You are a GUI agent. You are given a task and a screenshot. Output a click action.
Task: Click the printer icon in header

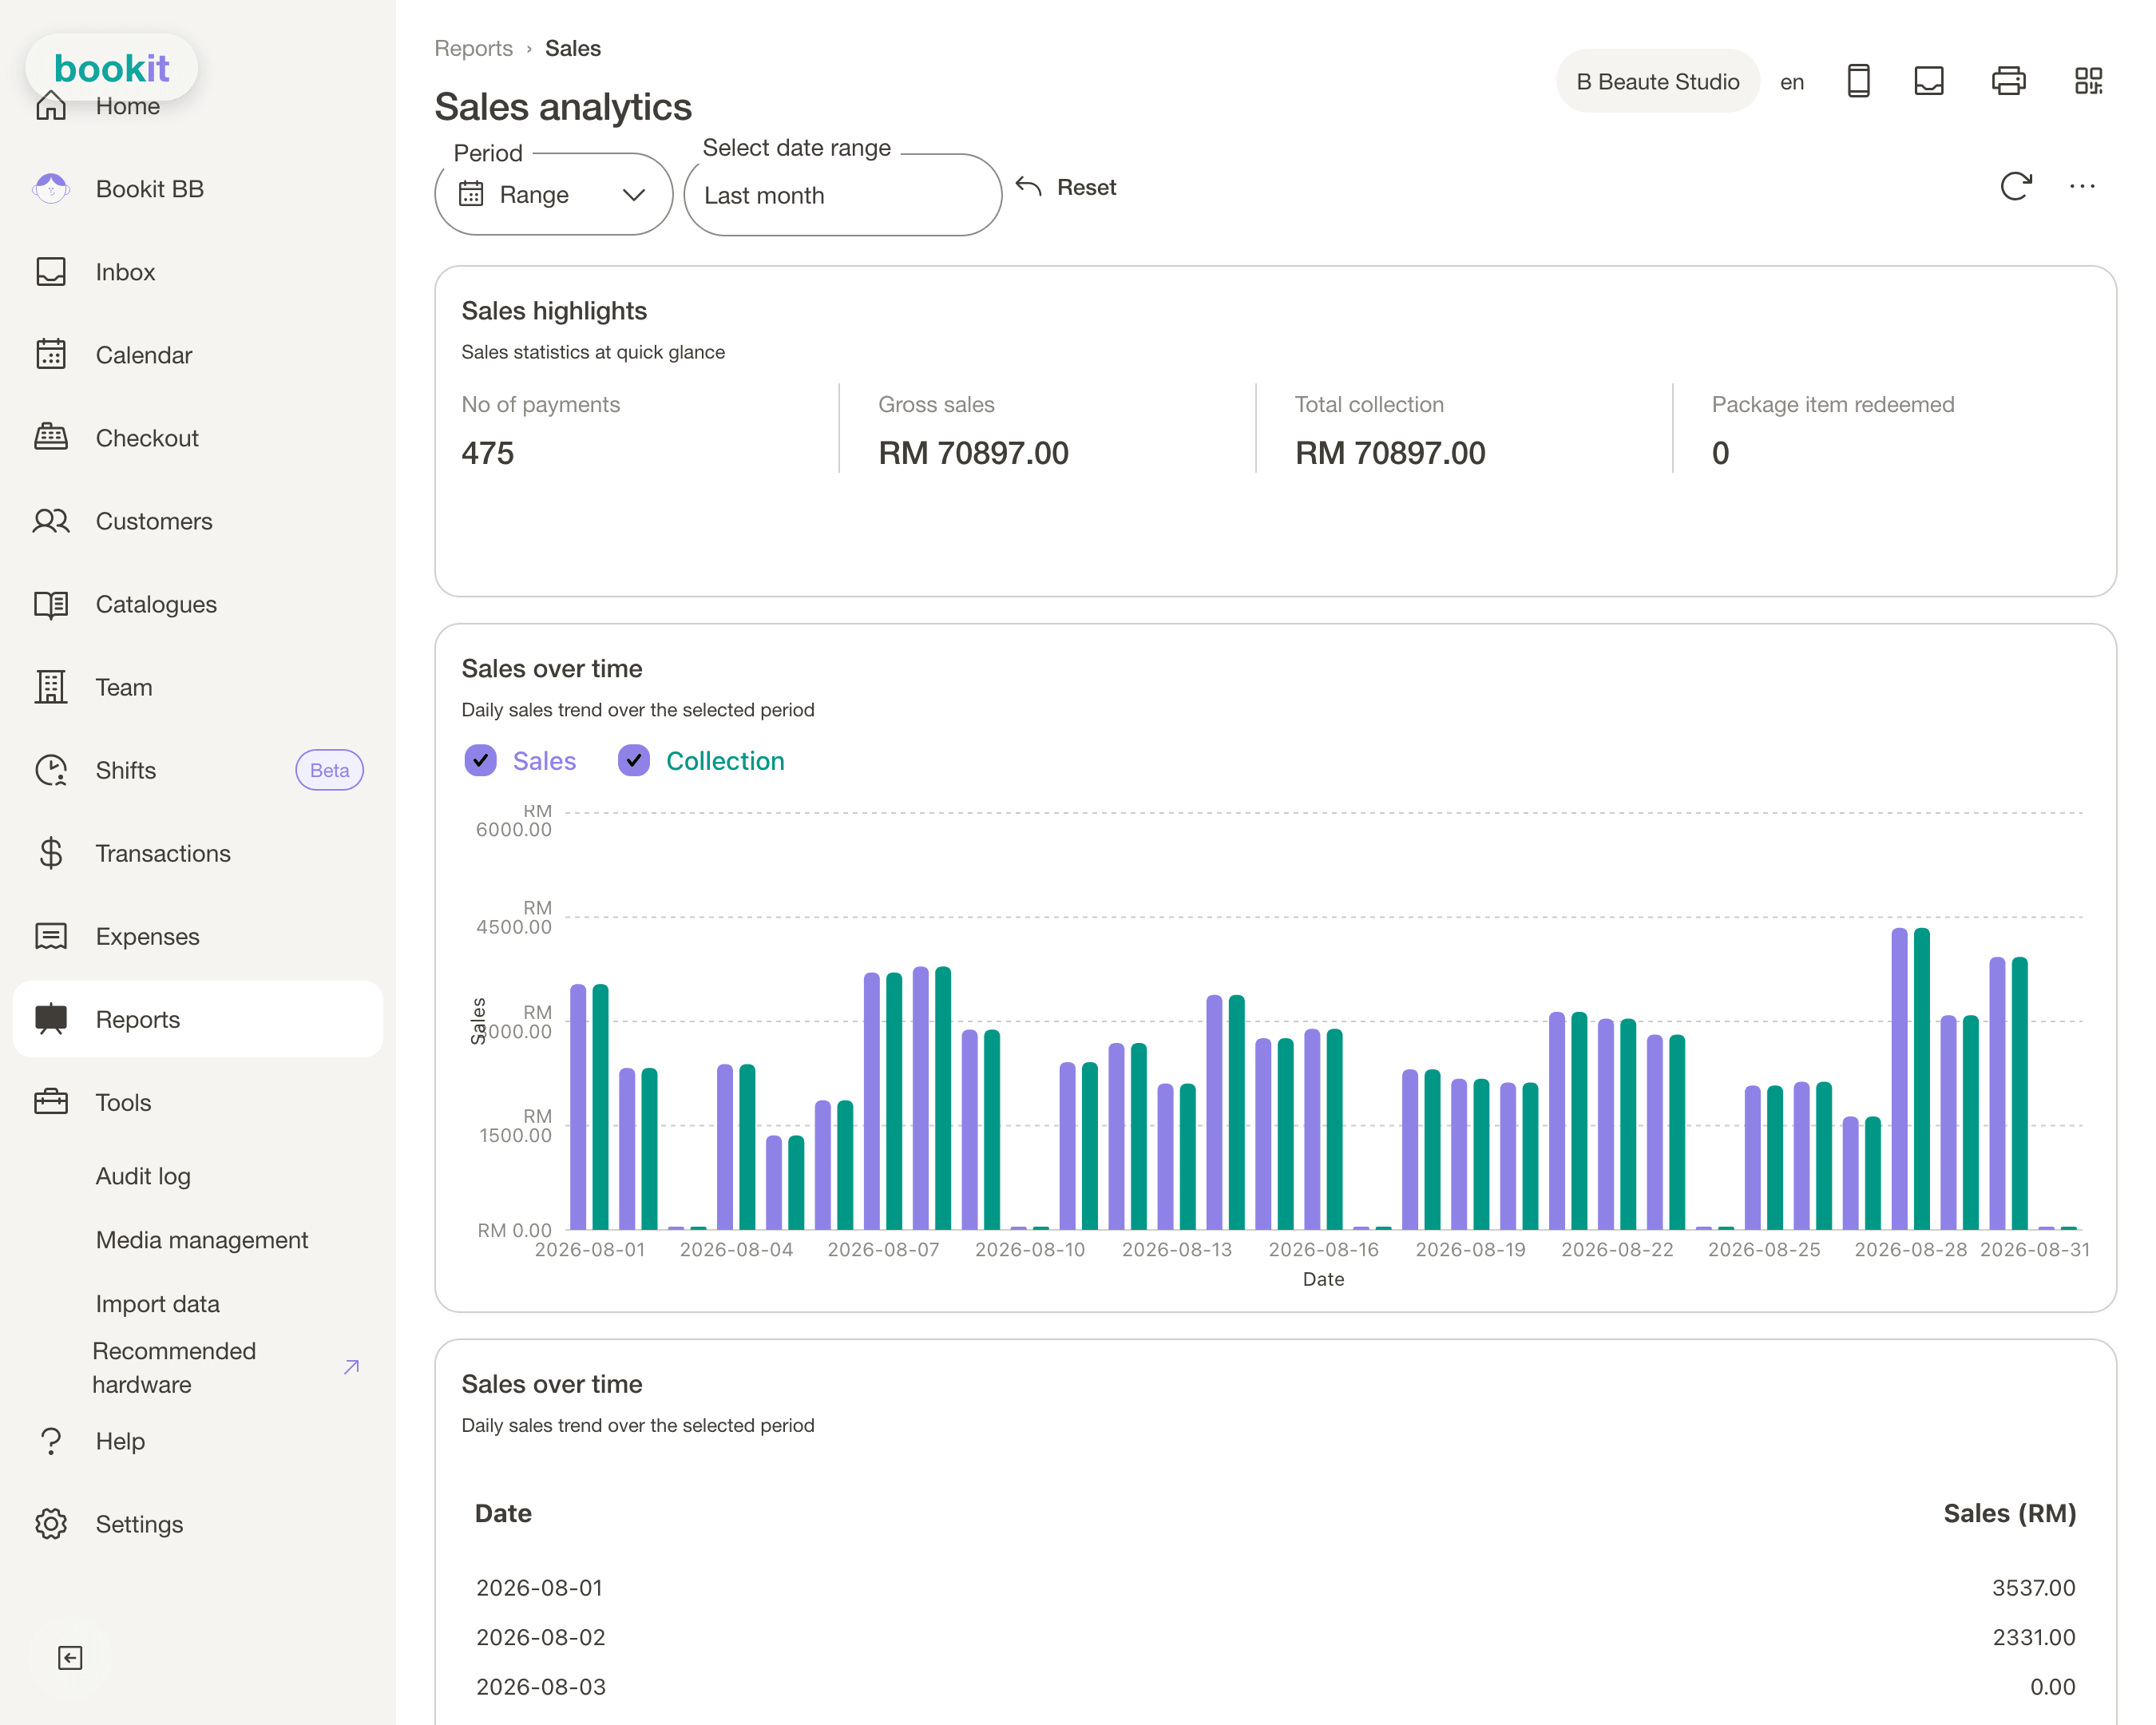2008,81
